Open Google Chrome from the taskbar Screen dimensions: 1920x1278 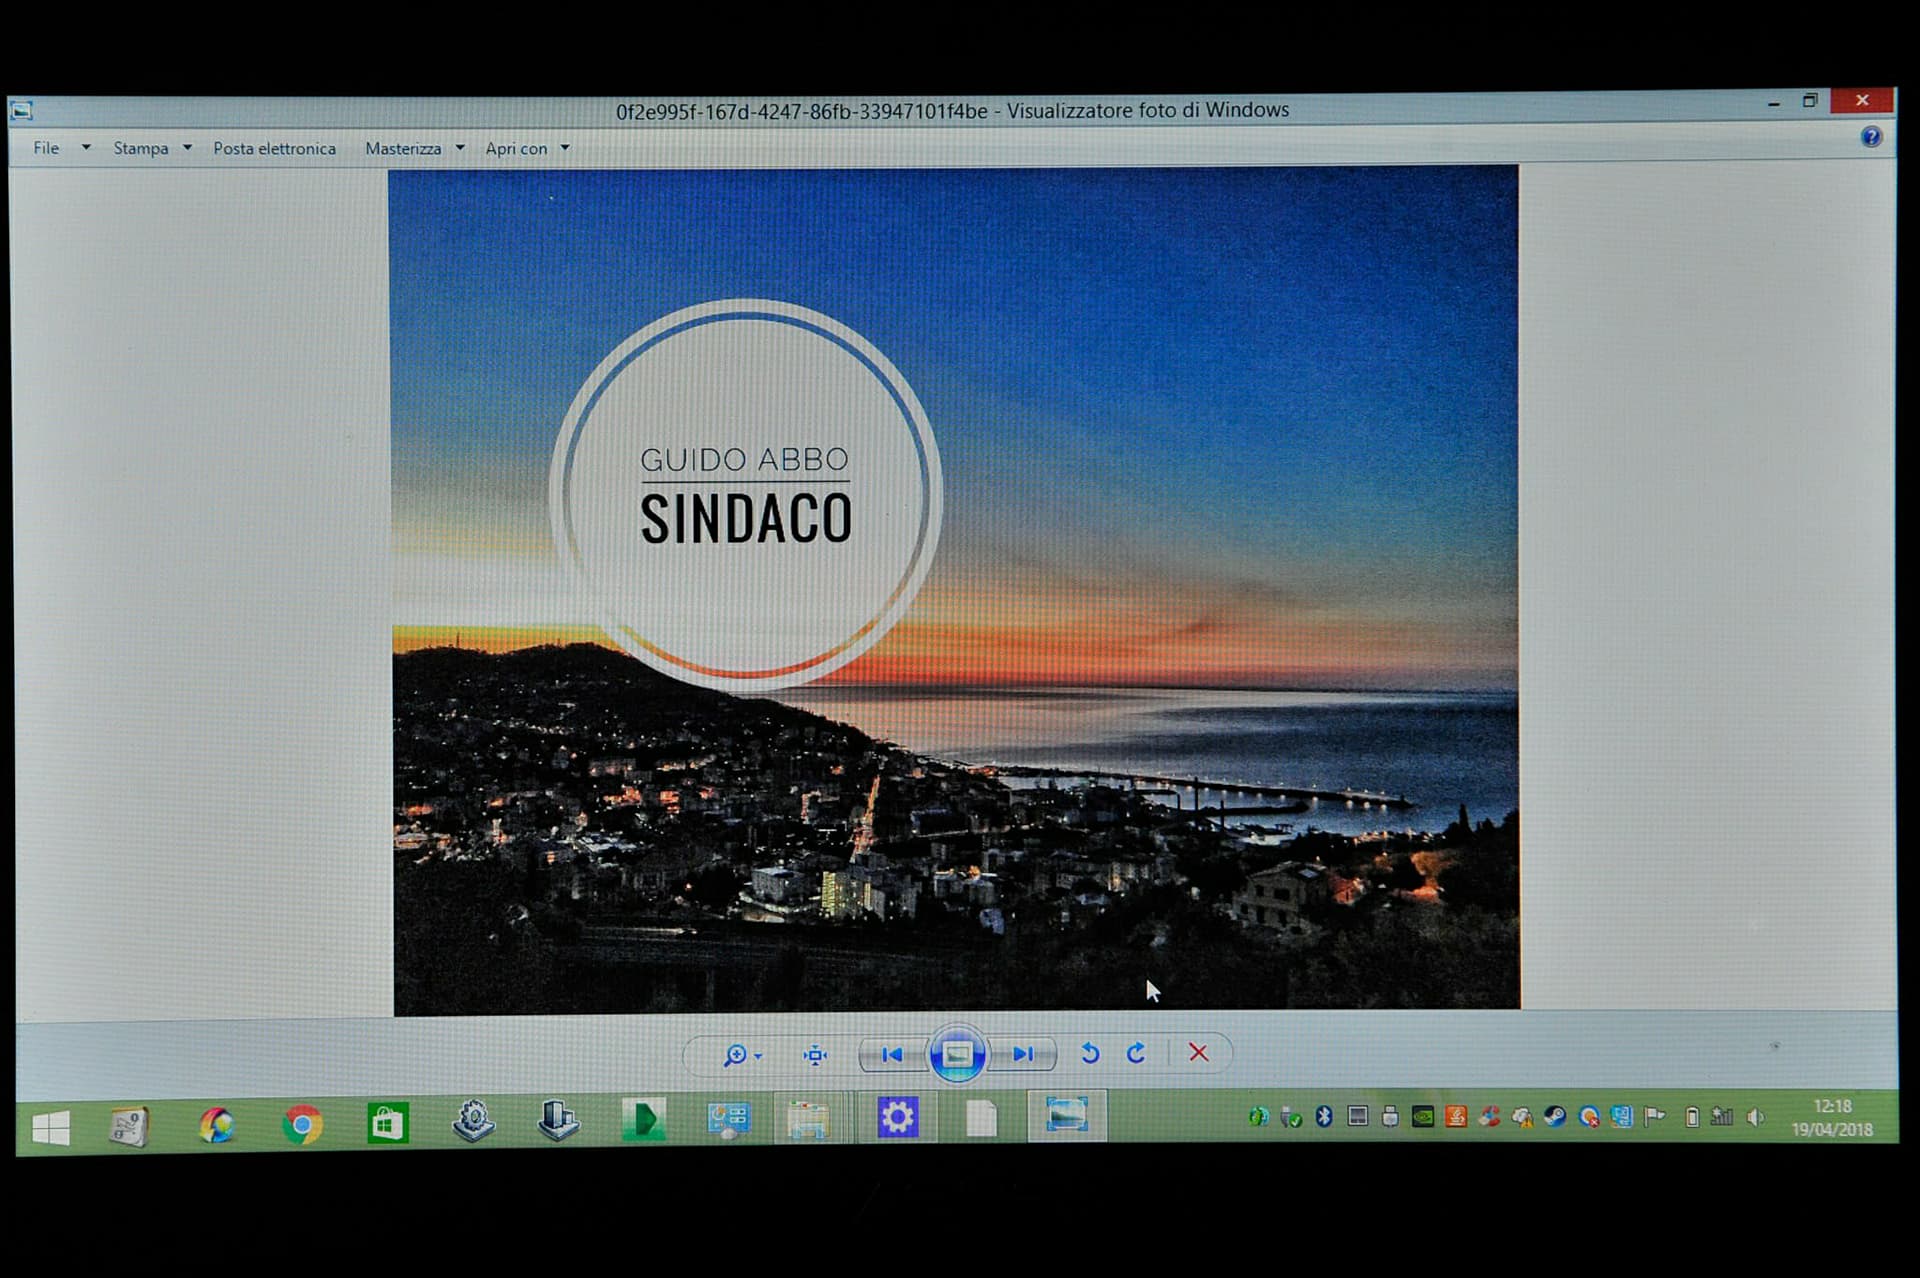coord(302,1125)
